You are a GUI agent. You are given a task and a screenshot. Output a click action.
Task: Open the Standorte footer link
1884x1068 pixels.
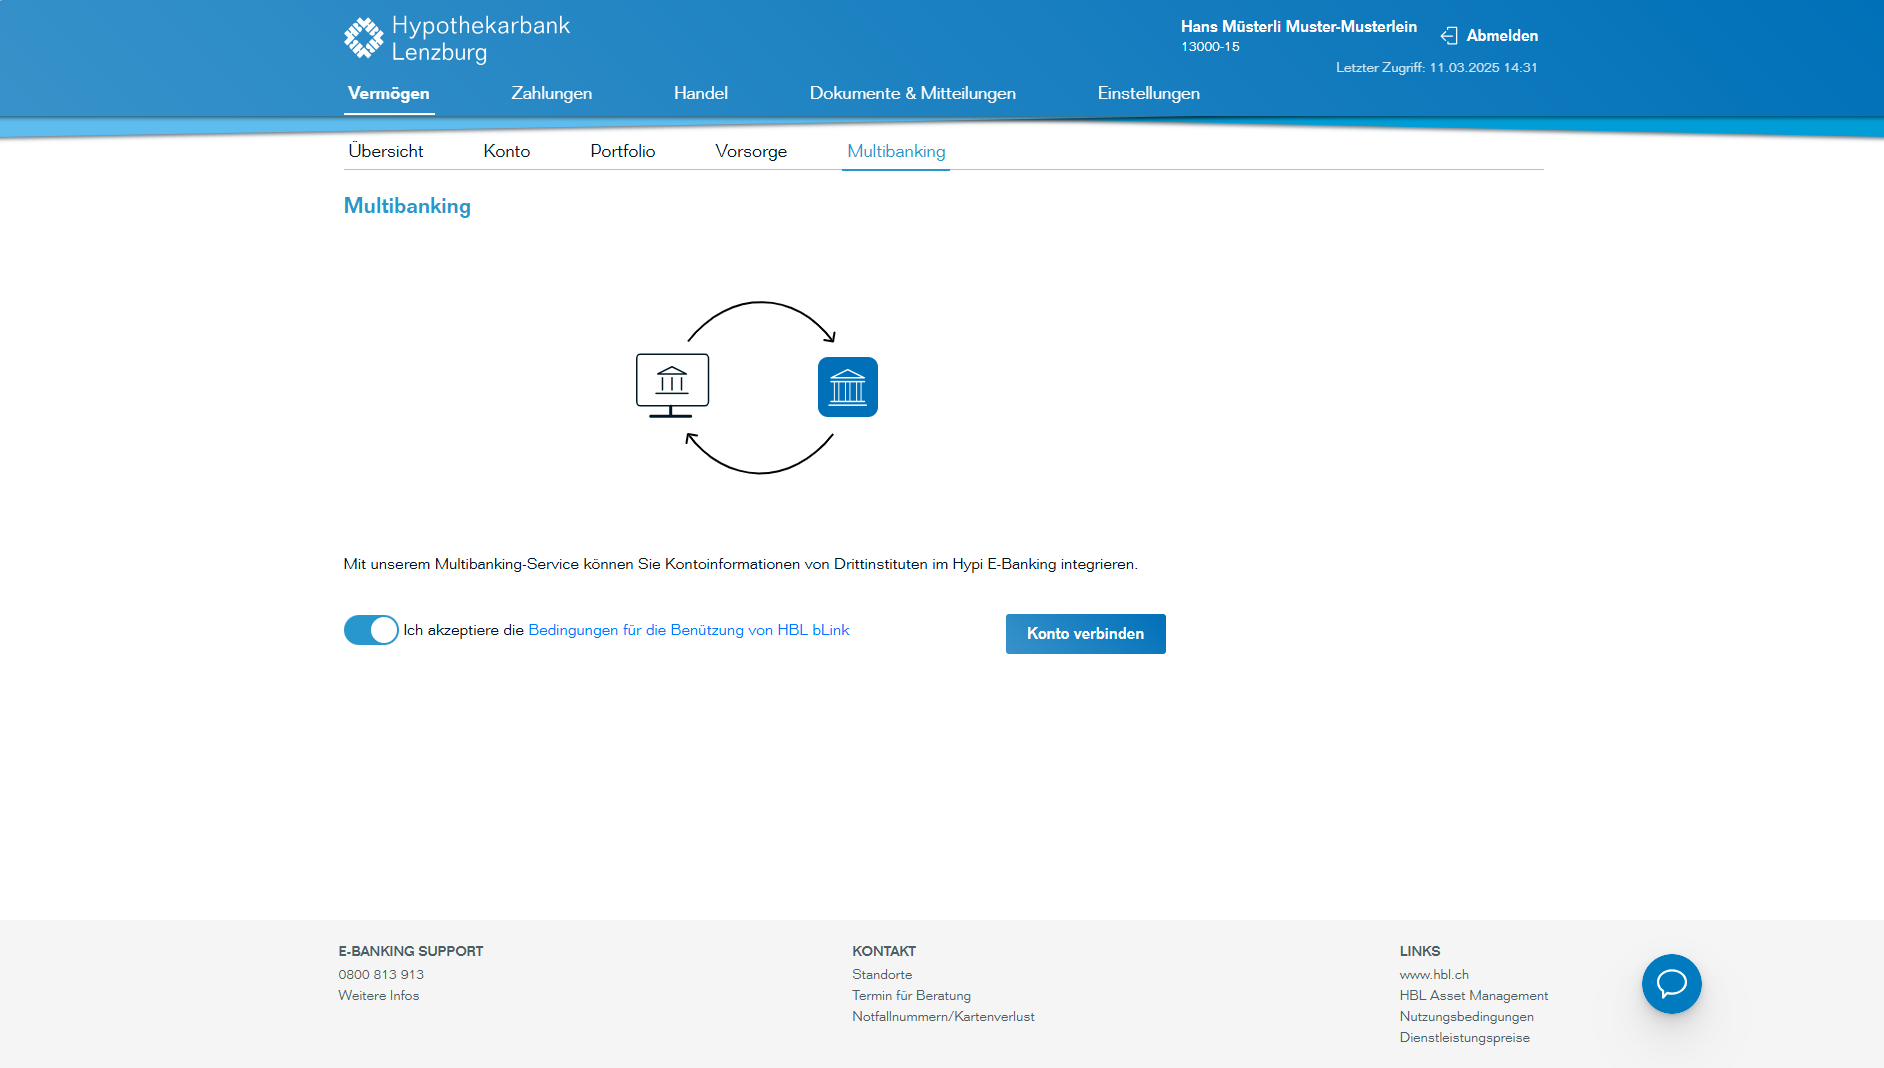[x=881, y=974]
